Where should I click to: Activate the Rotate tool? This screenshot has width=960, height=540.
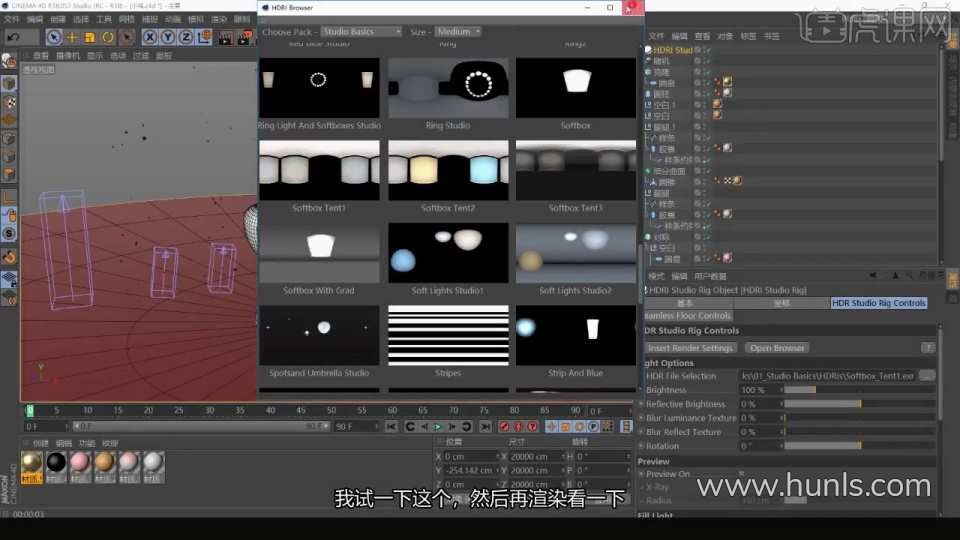pos(108,37)
